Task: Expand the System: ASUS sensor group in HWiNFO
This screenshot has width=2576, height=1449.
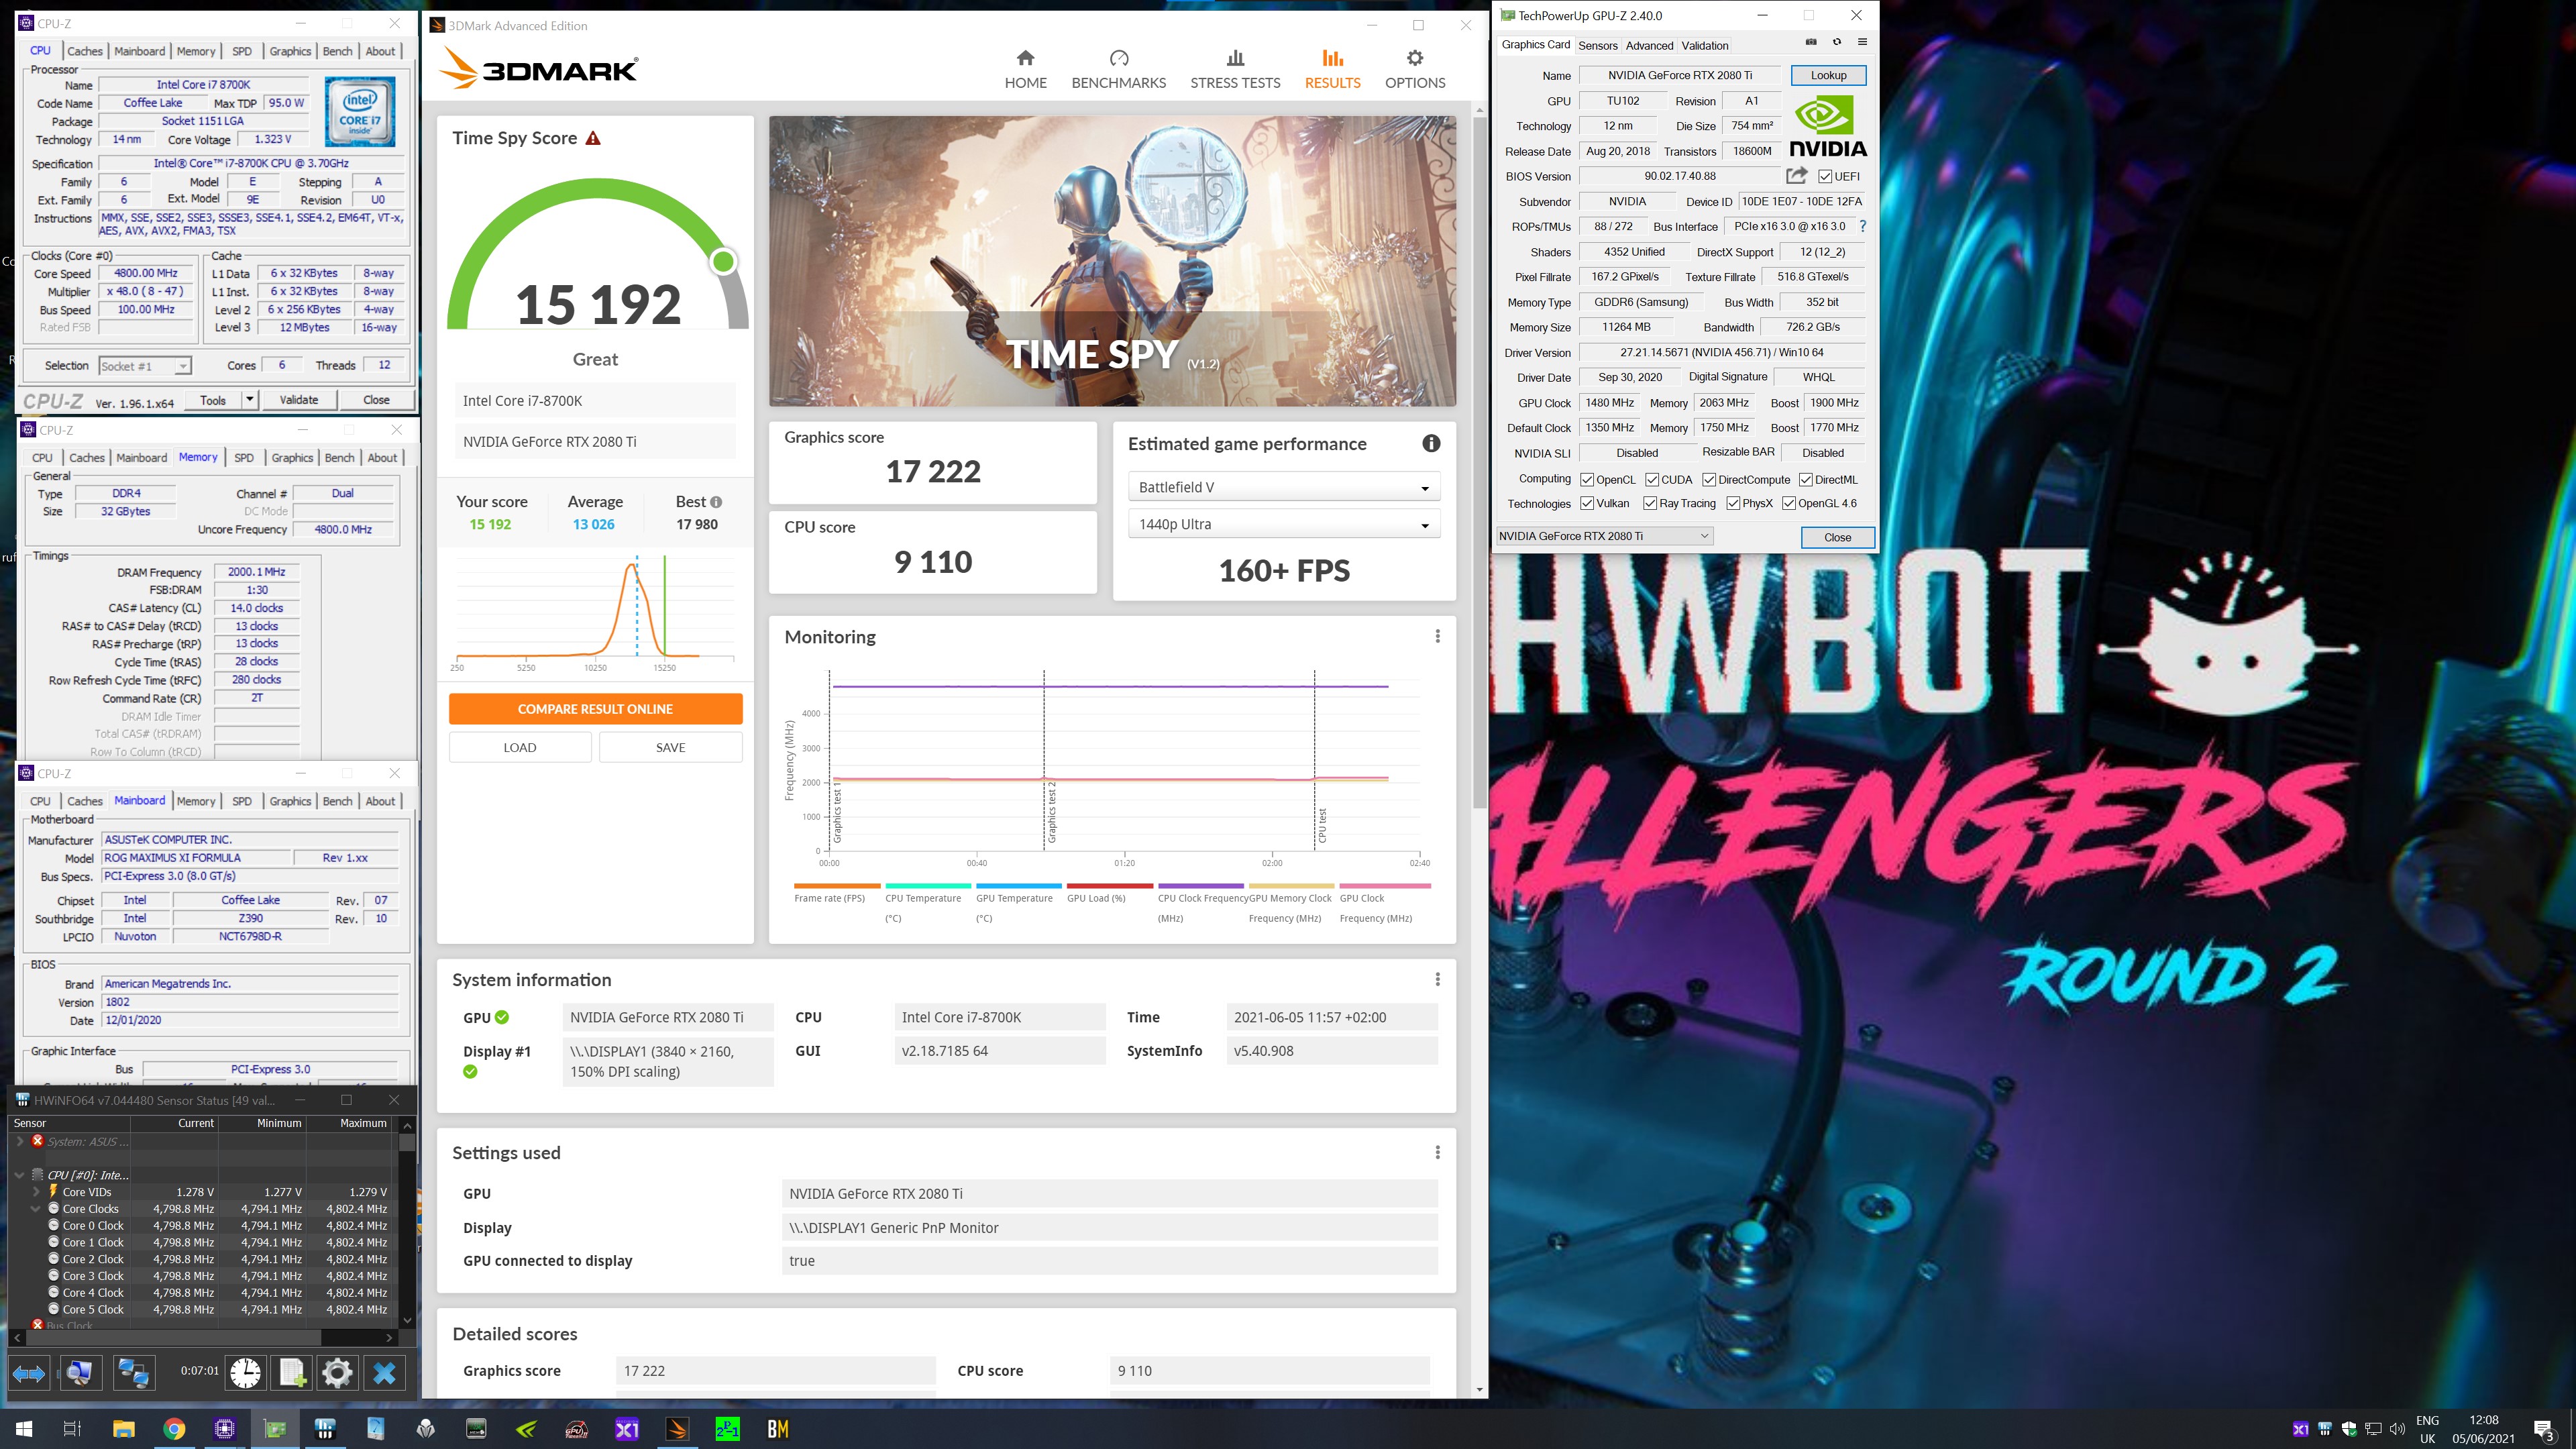Action: [x=19, y=1141]
